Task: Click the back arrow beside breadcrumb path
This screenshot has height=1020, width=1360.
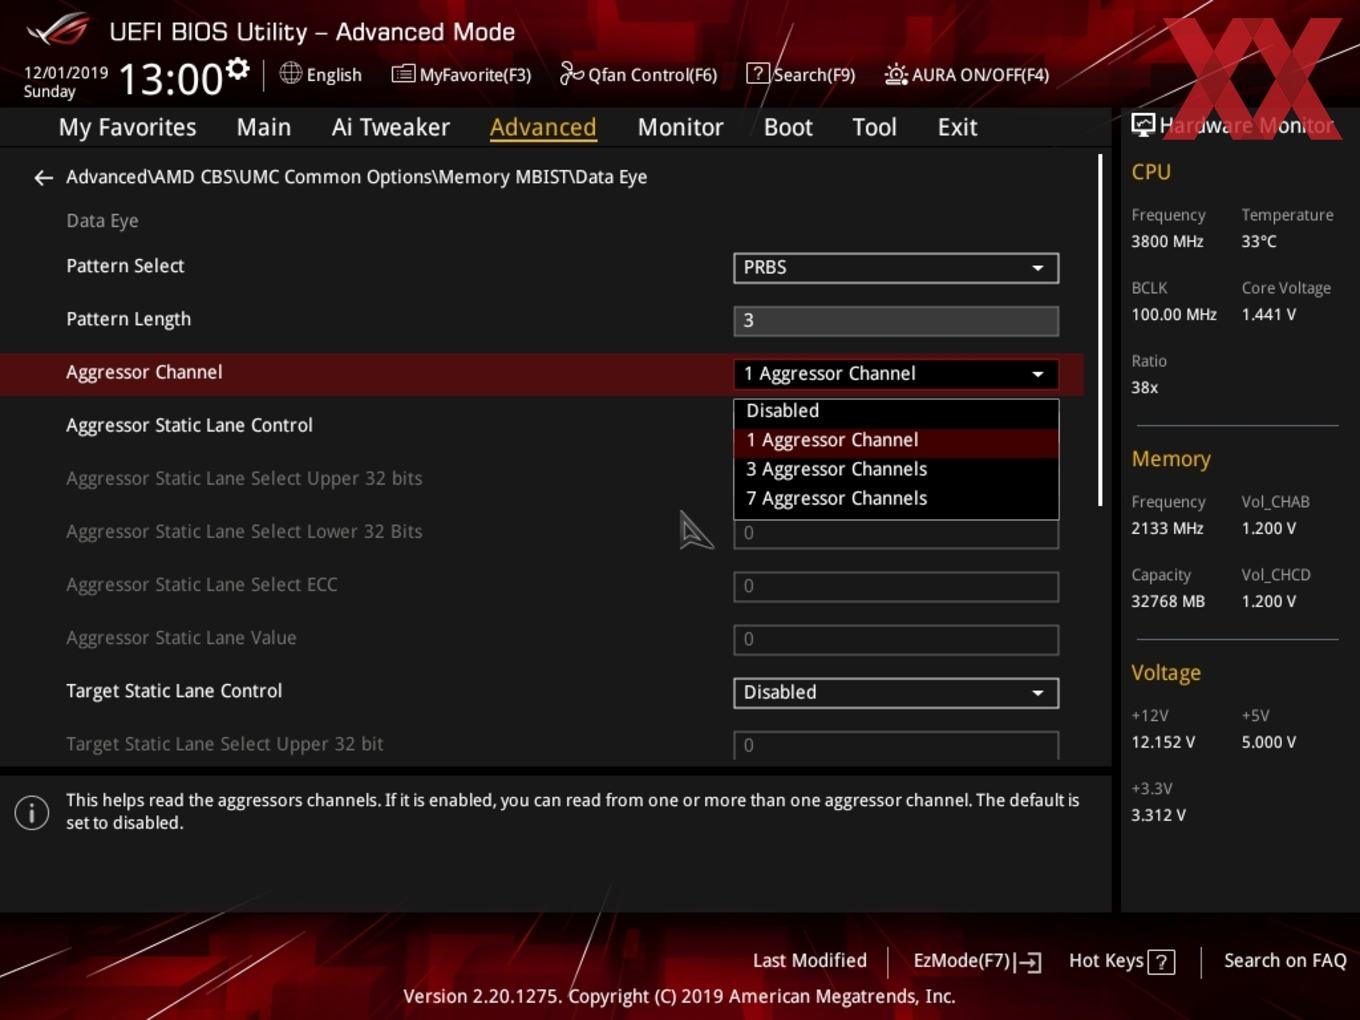Action: point(43,178)
